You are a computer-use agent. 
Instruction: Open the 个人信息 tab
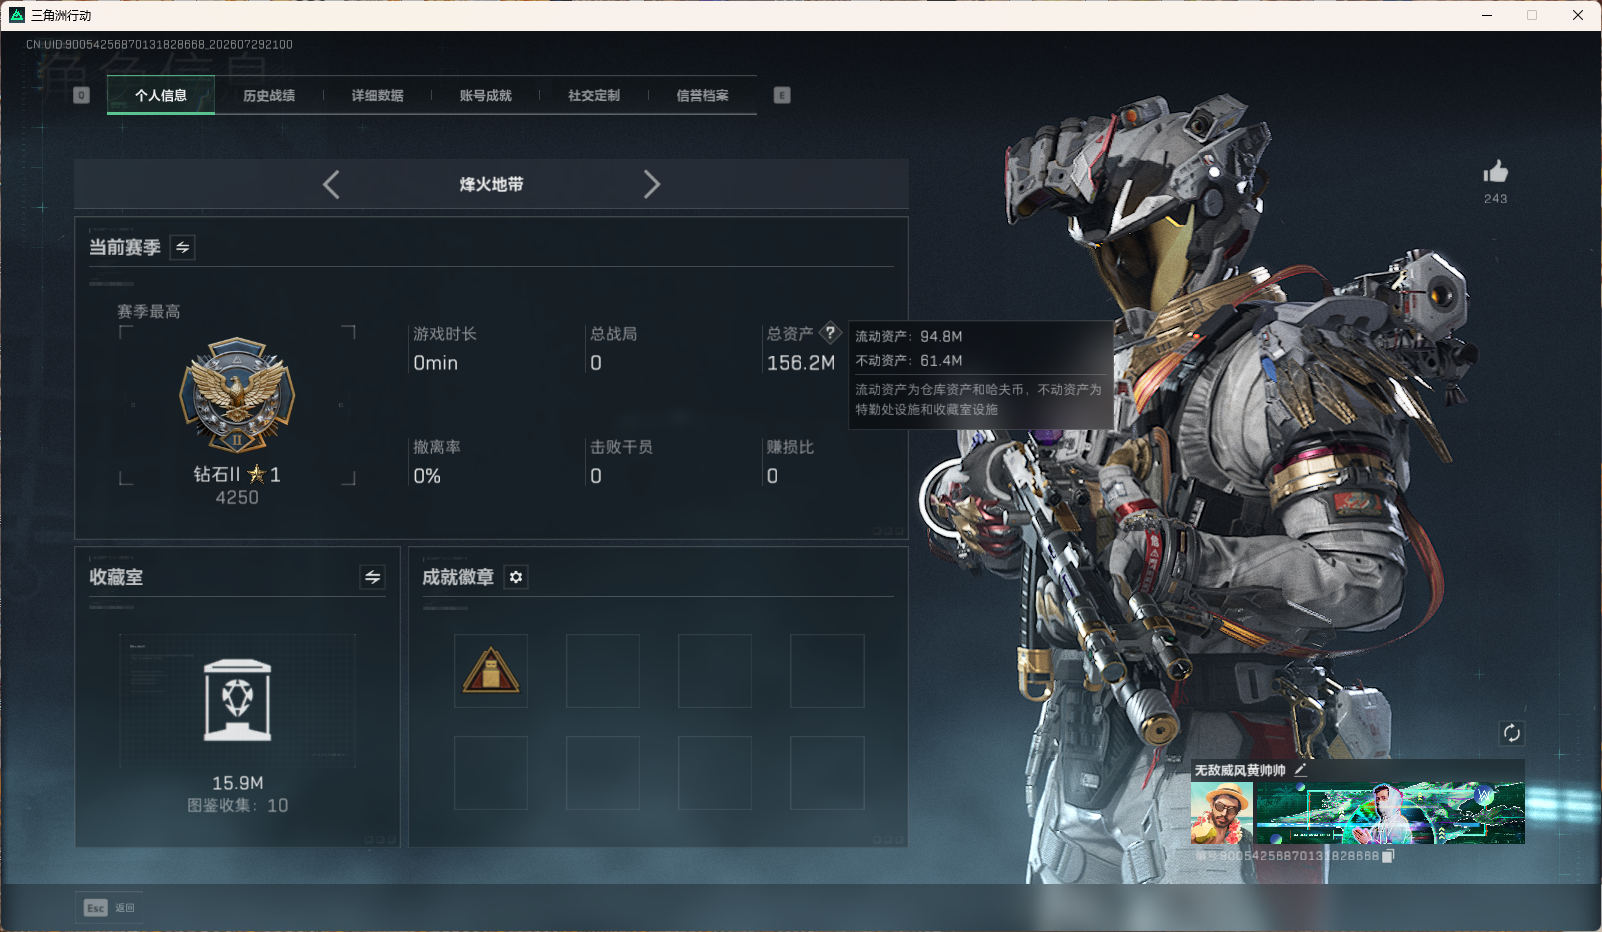point(161,95)
